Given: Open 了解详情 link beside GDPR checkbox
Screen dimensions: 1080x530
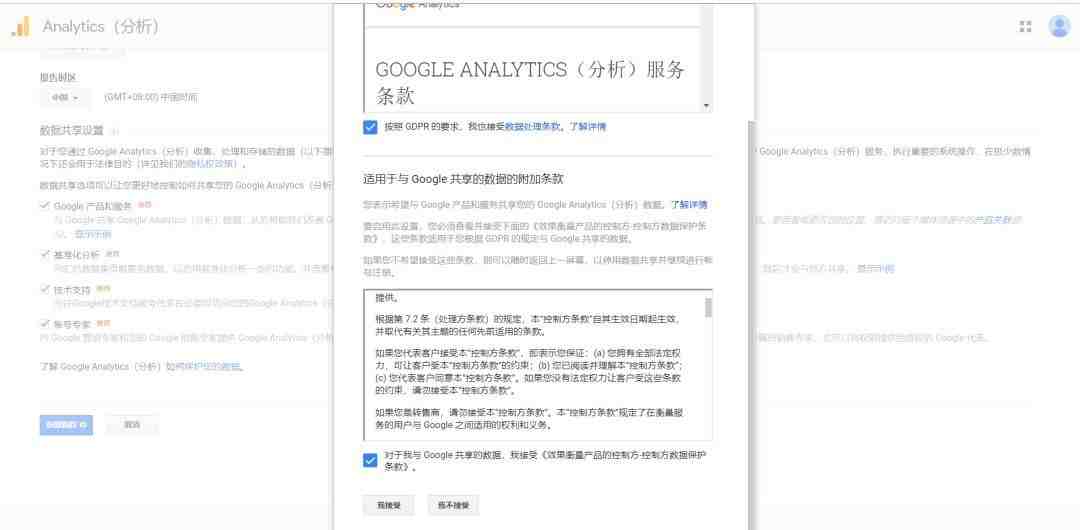Looking at the screenshot, I should point(588,127).
